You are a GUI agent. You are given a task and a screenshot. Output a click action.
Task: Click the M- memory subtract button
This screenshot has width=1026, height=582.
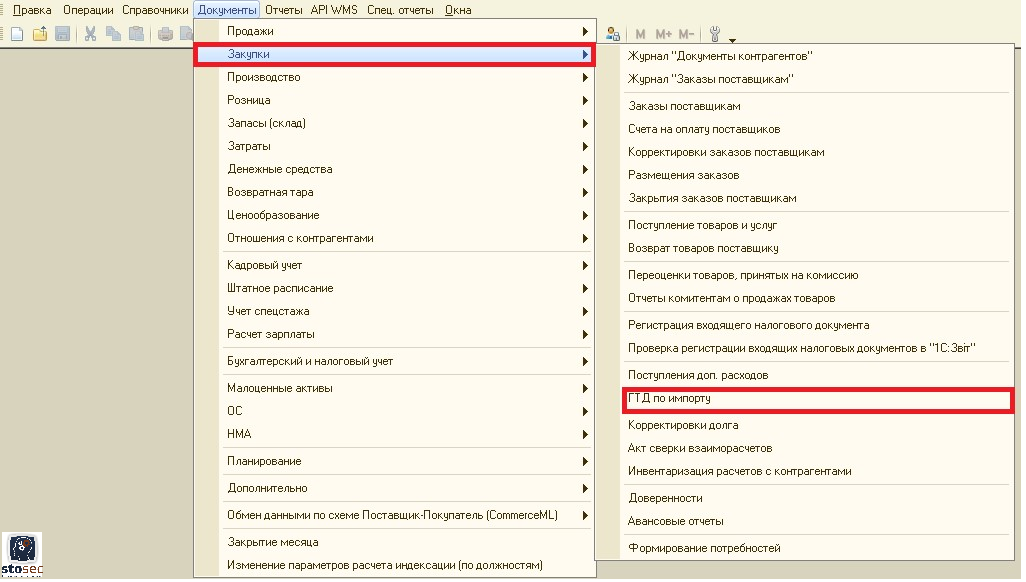coord(686,34)
